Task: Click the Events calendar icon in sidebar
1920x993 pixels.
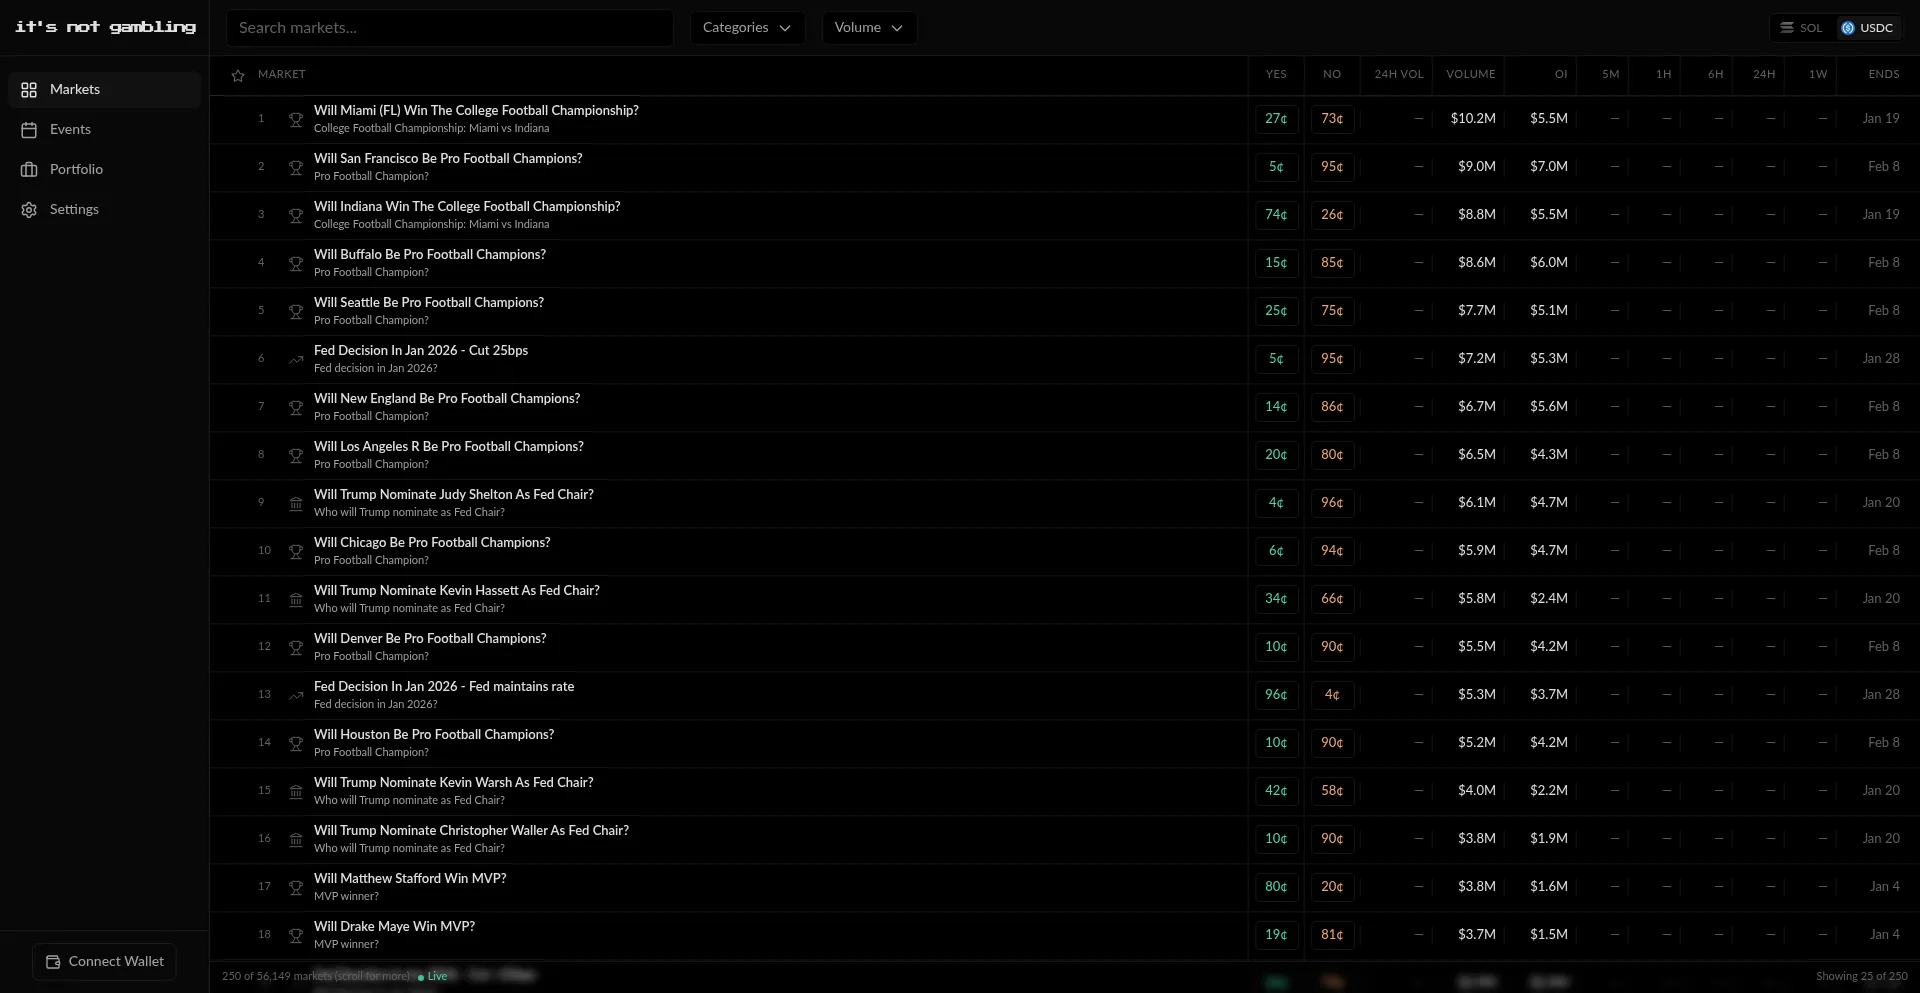Action: click(29, 130)
